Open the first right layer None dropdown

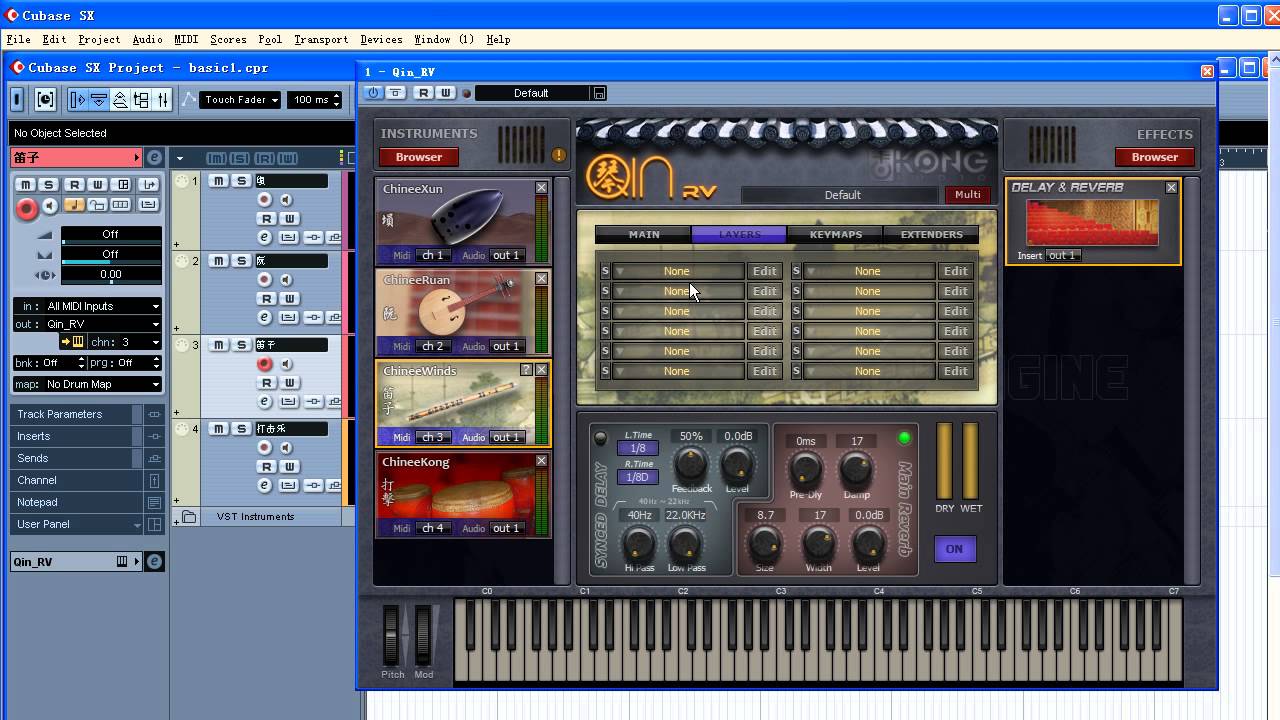tap(868, 271)
